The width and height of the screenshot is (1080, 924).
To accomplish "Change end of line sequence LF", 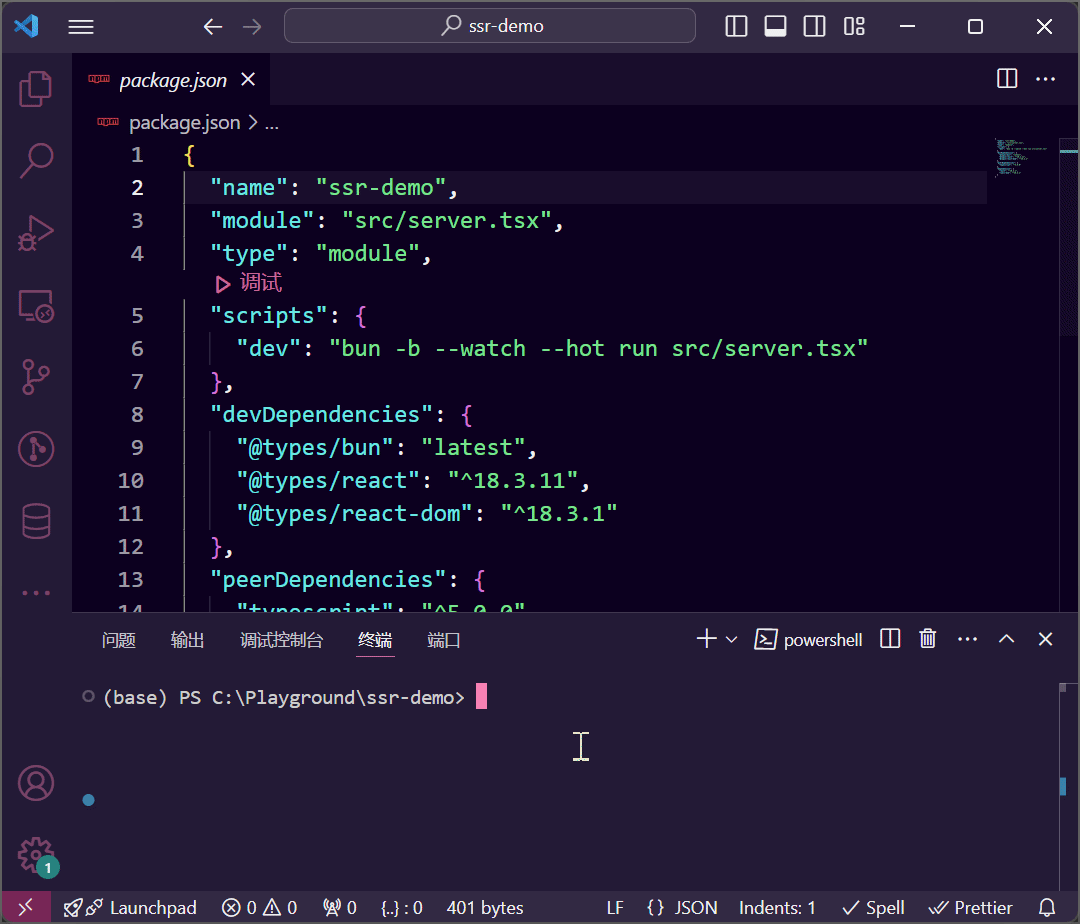I will [x=615, y=908].
